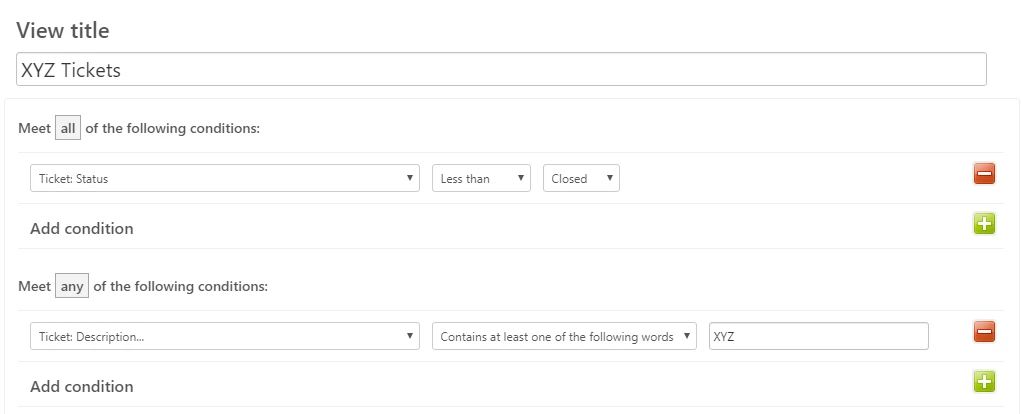Toggle the 'any' match selector

72,286
